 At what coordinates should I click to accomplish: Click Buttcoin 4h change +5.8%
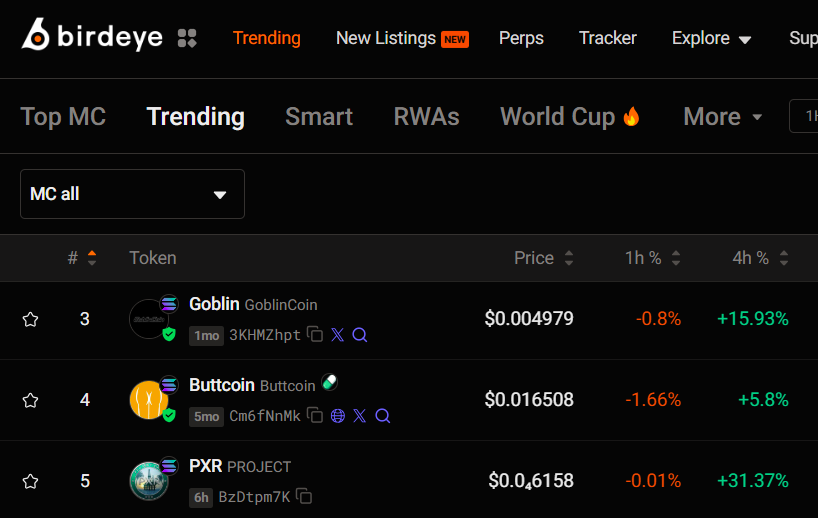point(763,400)
